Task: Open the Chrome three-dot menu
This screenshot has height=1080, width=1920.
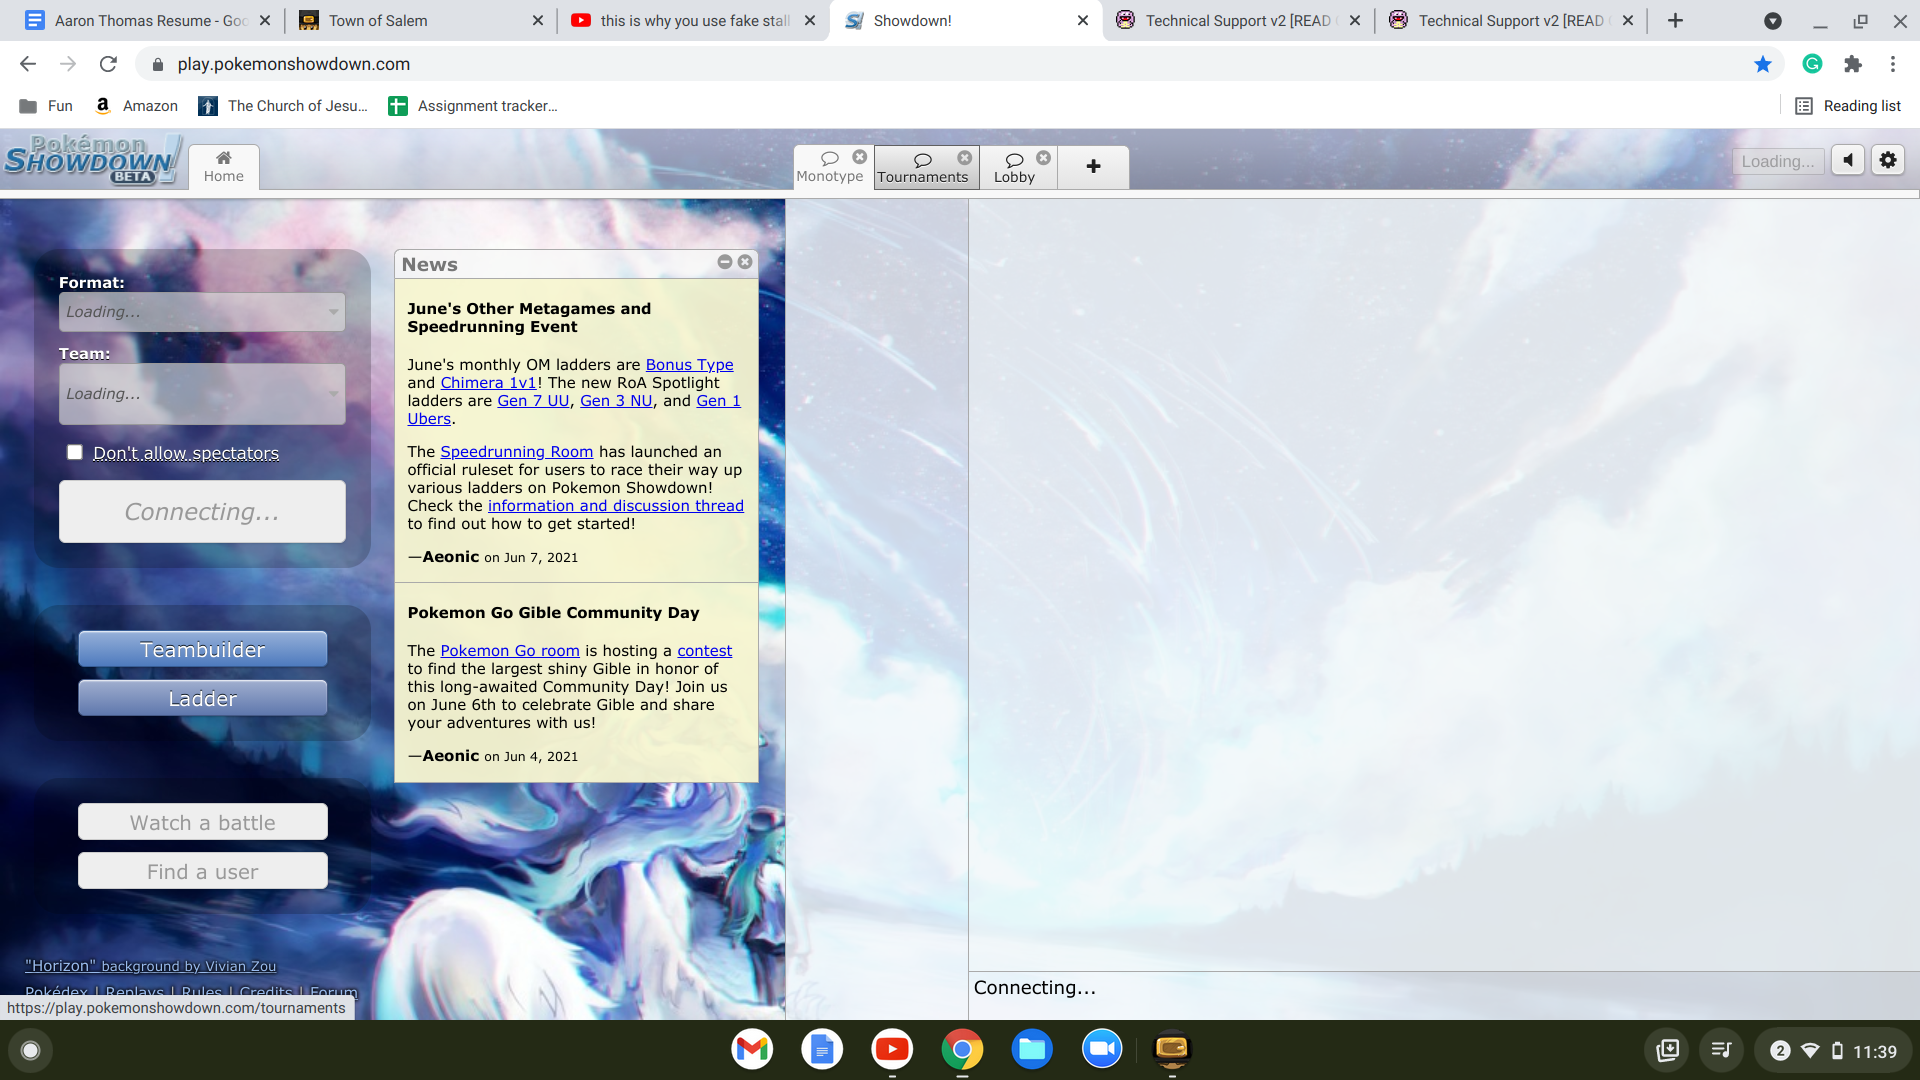Action: pyautogui.click(x=1893, y=64)
